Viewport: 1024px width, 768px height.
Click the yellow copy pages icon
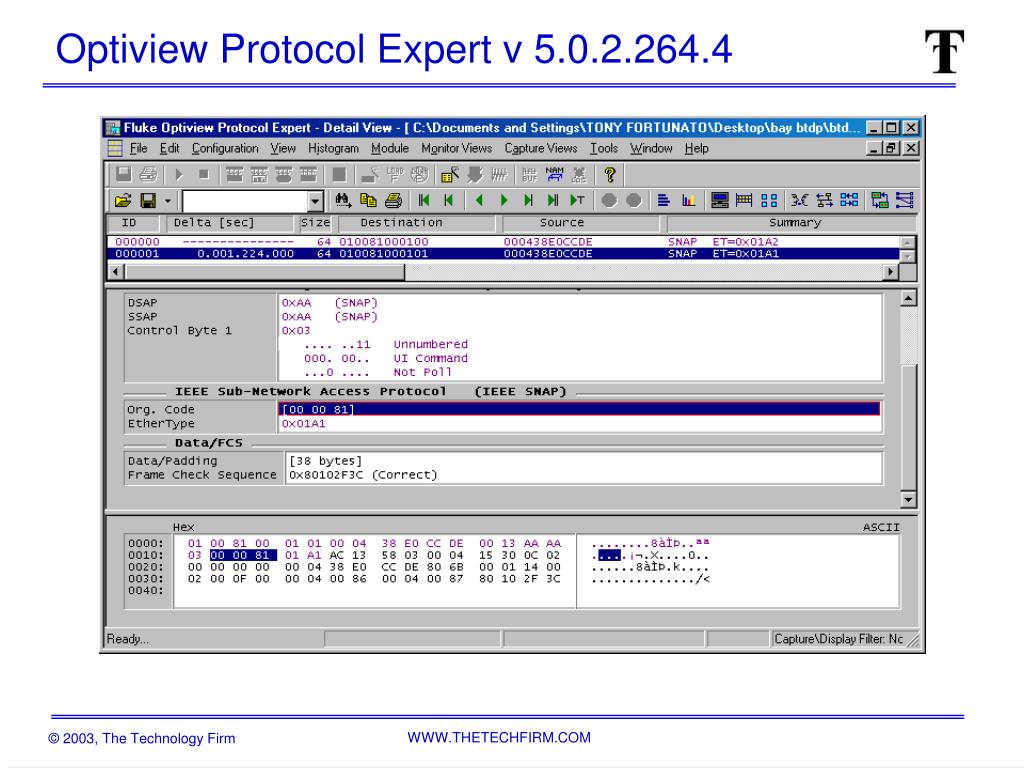pyautogui.click(x=368, y=200)
